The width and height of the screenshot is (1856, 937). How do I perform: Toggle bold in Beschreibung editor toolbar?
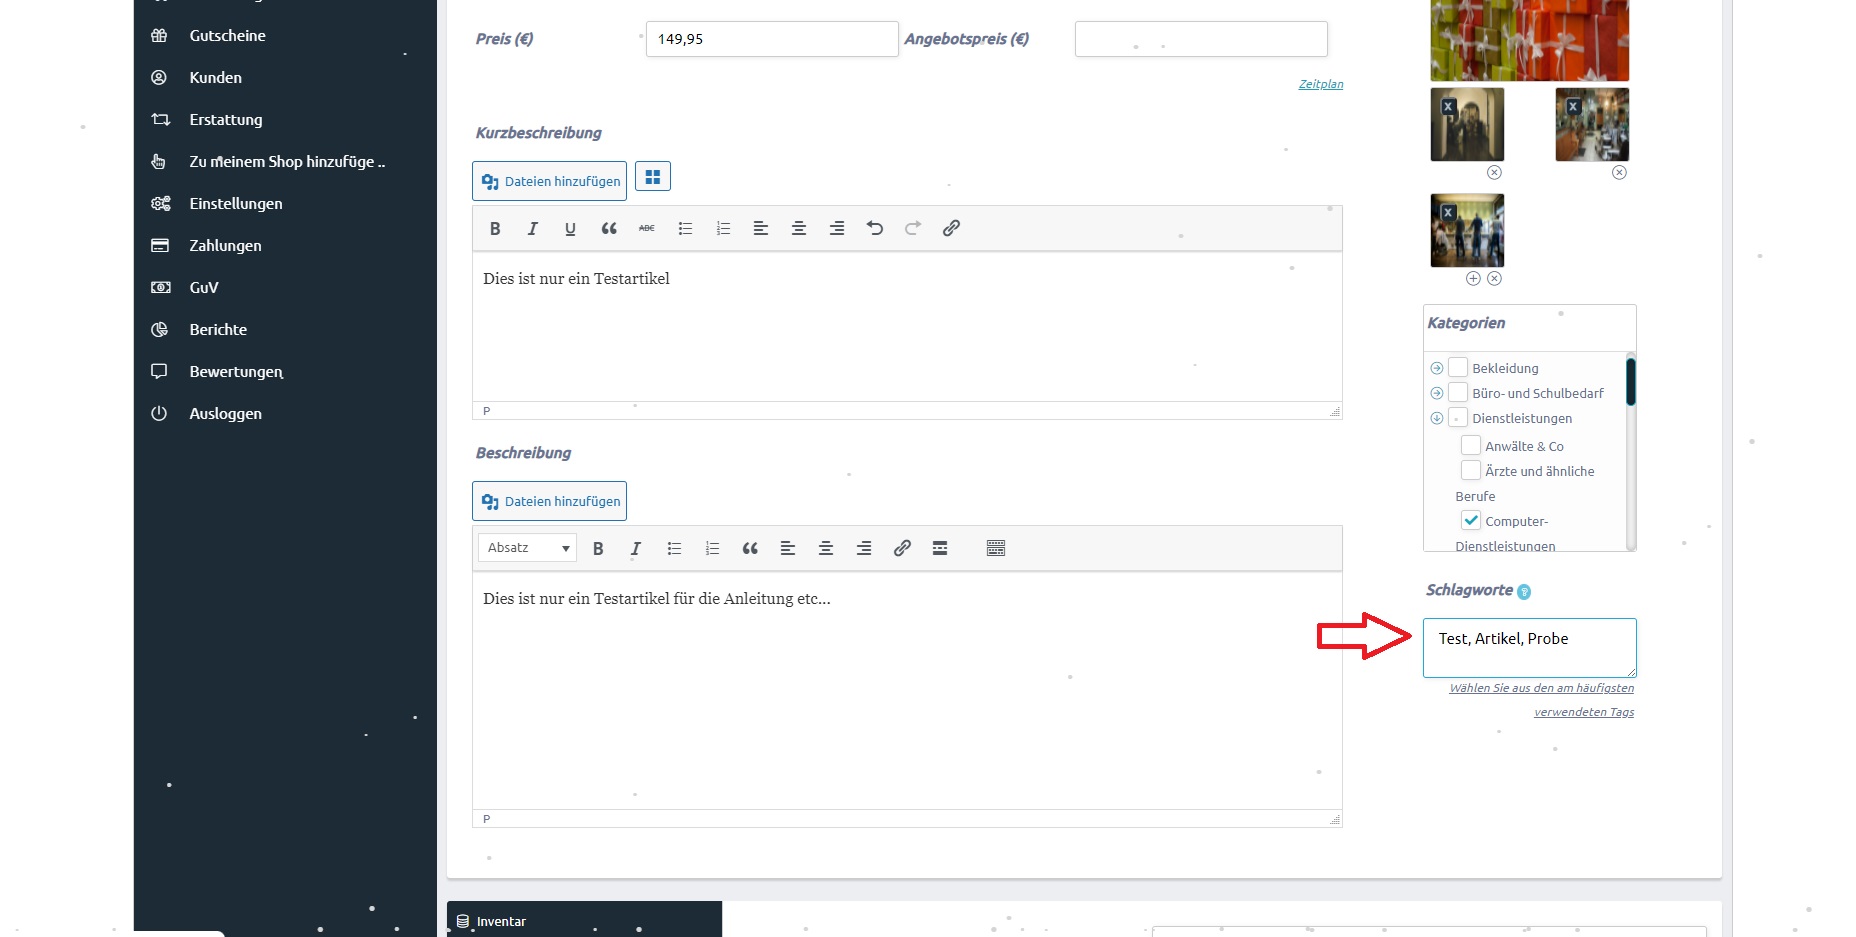click(x=598, y=548)
